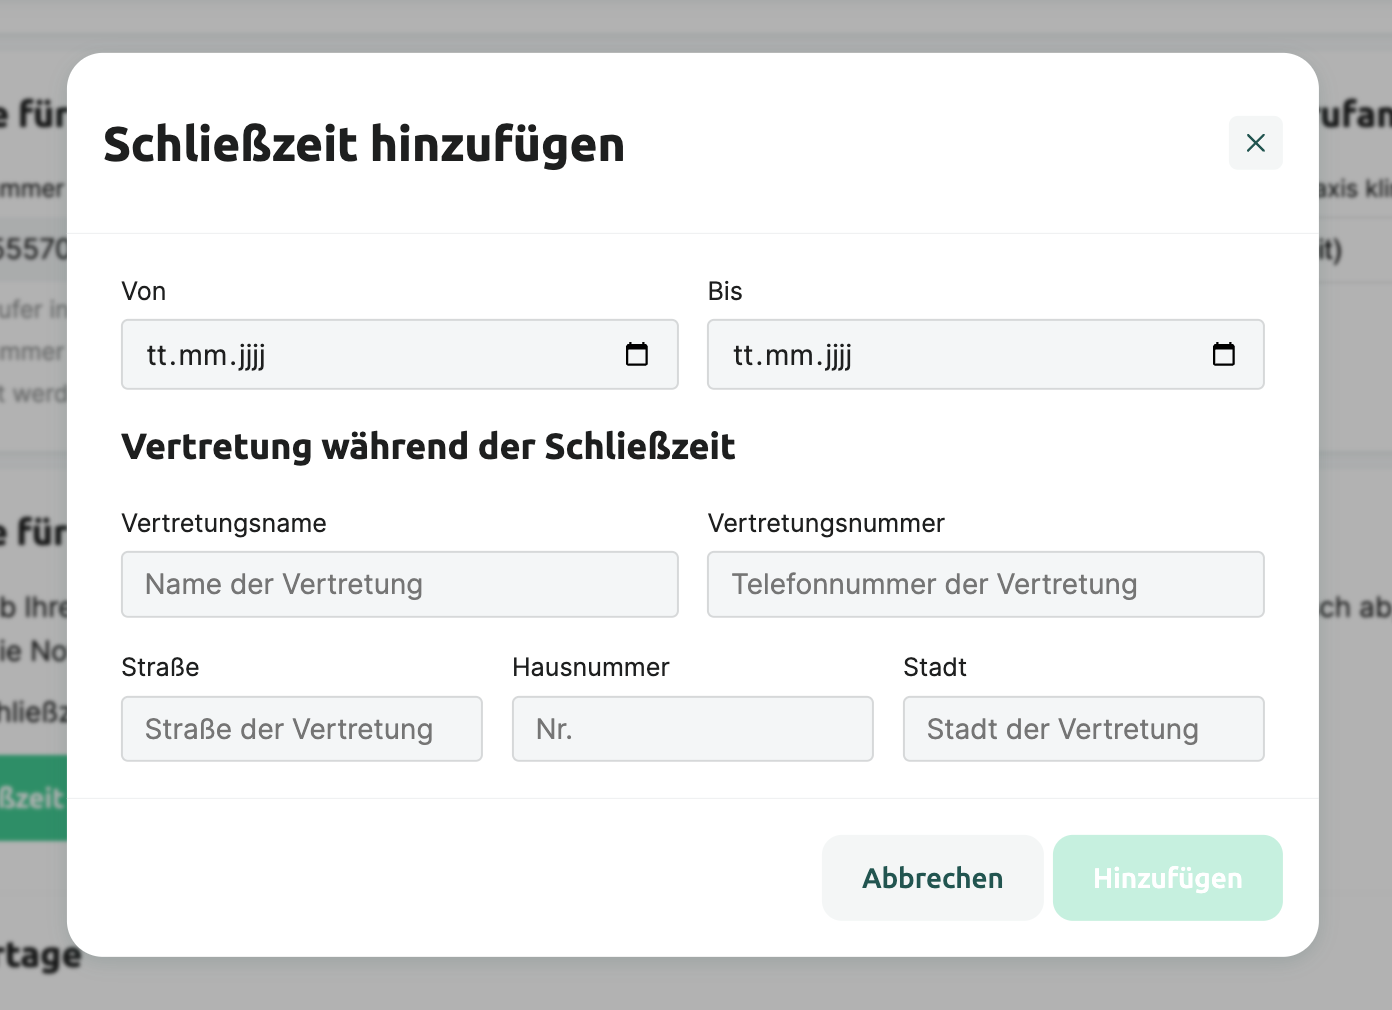This screenshot has width=1392, height=1010.
Task: Click the Von field label
Action: coord(144,291)
